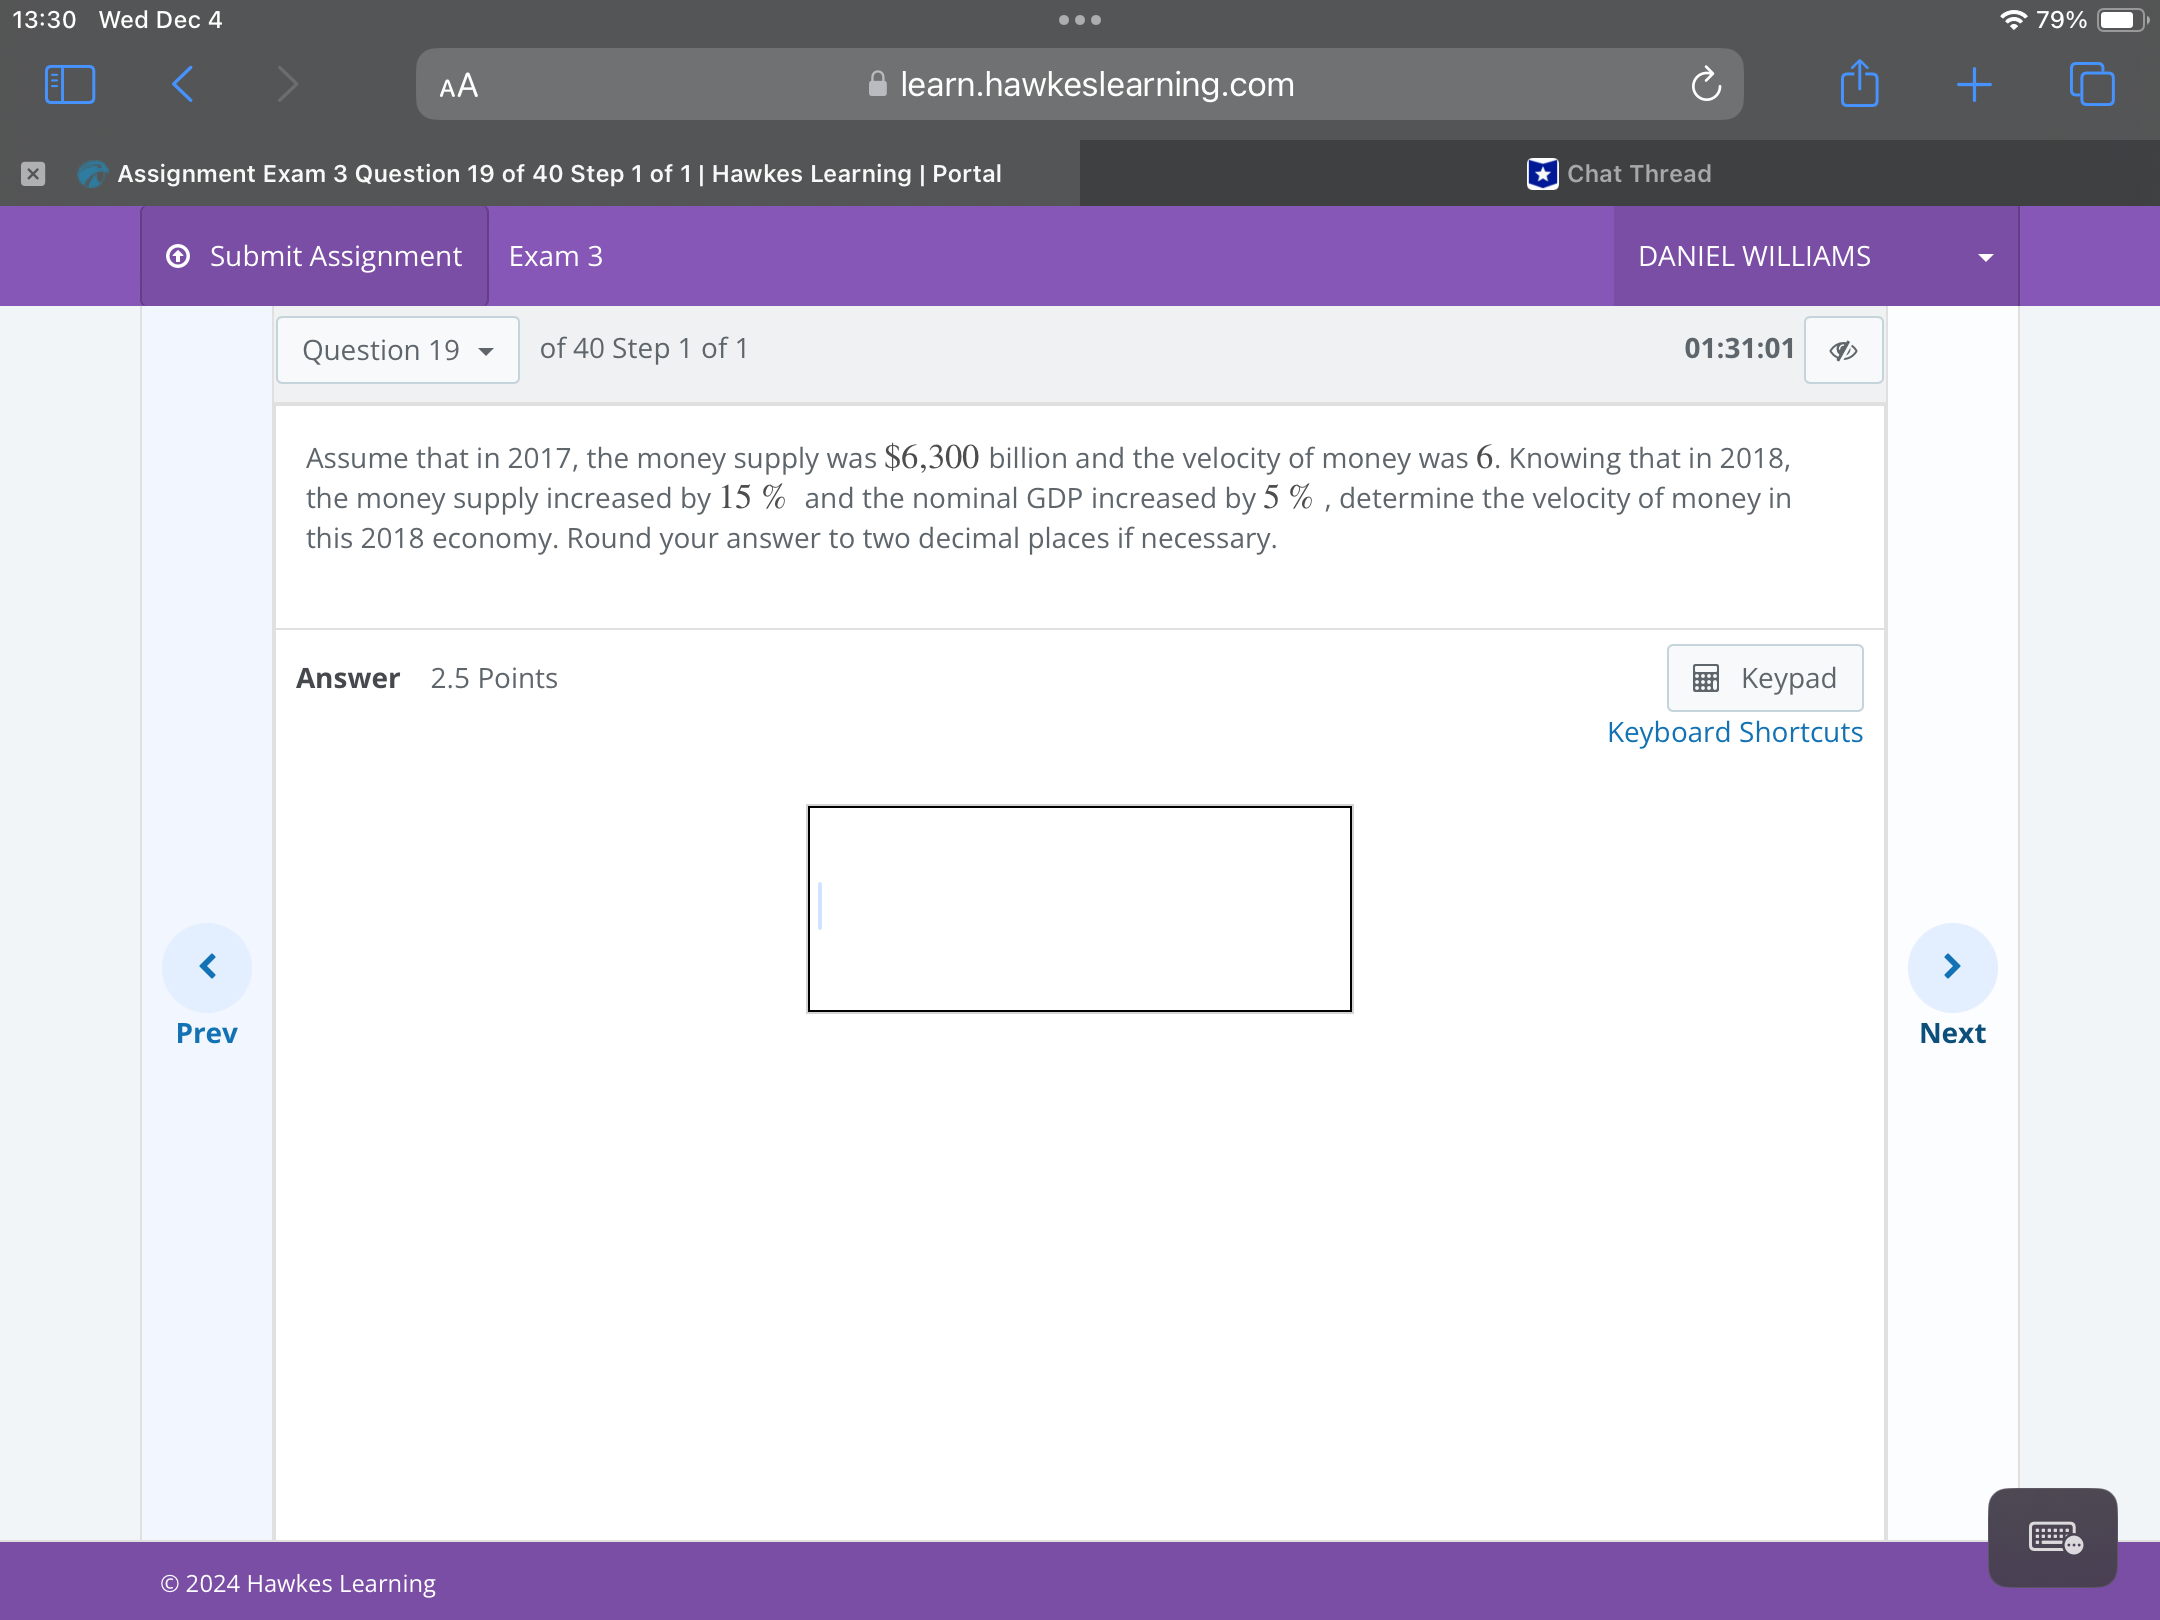Open the Safari share sheet icon
The height and width of the screenshot is (1620, 2160).
click(1859, 84)
